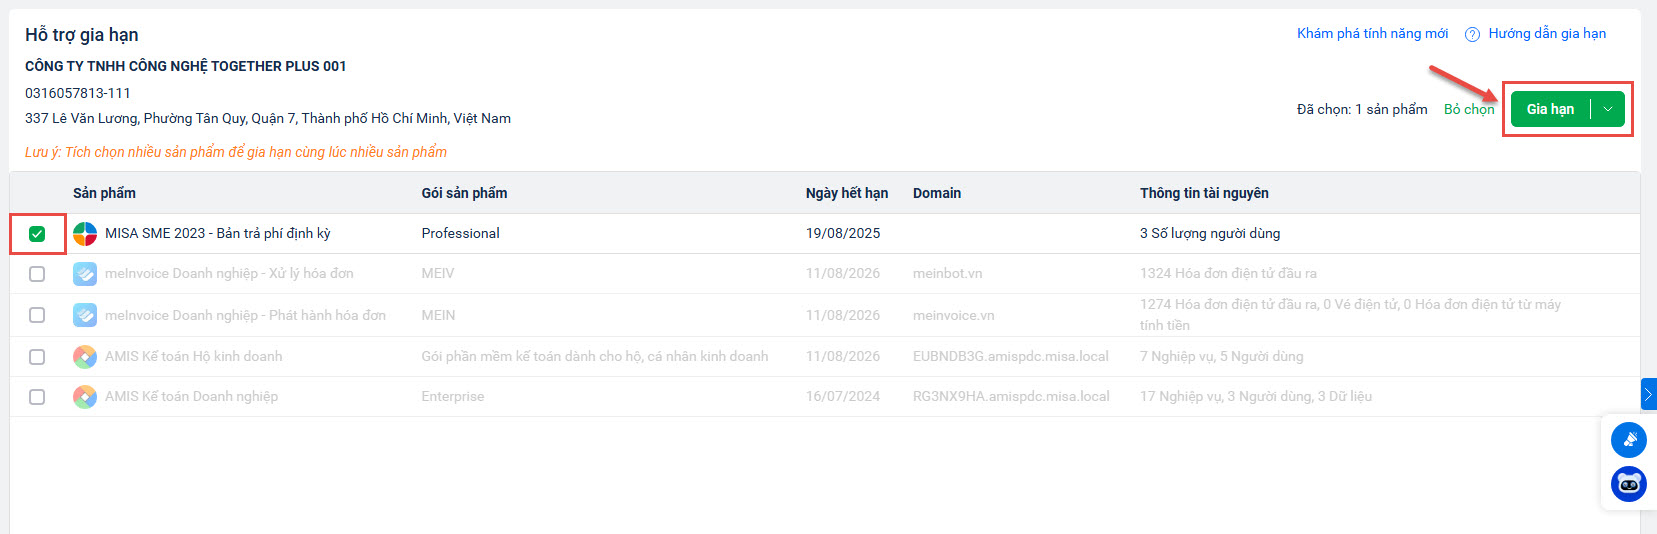Open the Khám phá tính năng mới link
Viewport: 1657px width, 534px height.
pos(1372,33)
